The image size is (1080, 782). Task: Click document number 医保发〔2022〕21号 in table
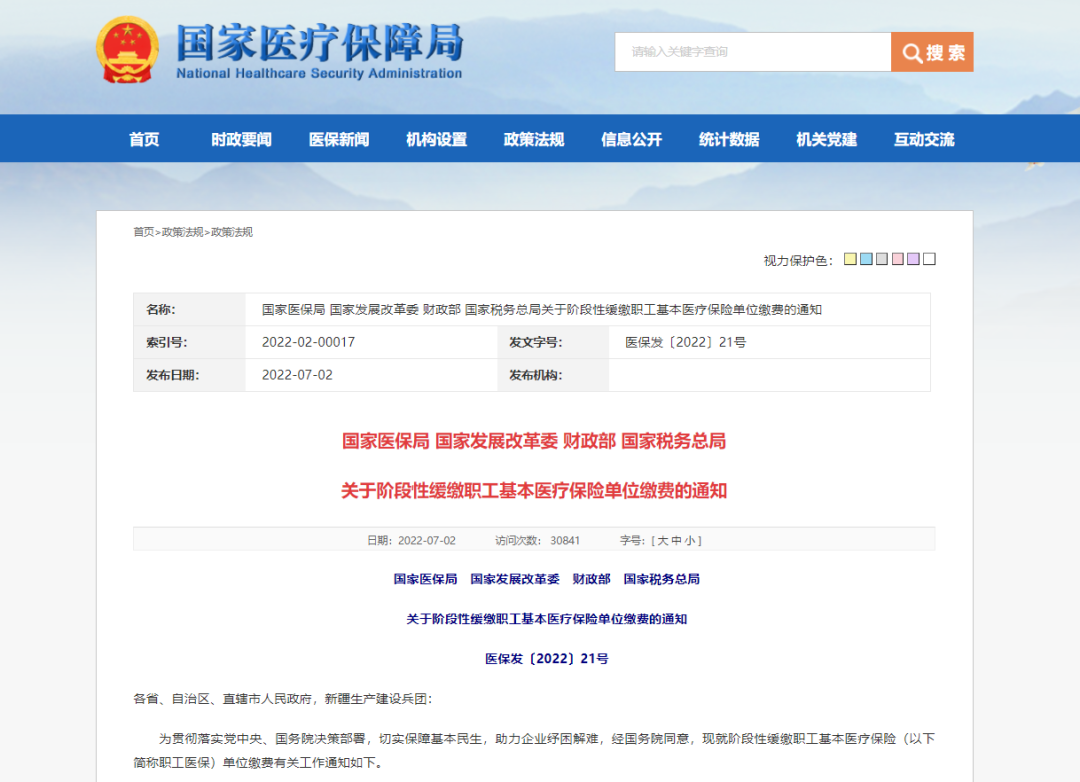(685, 342)
